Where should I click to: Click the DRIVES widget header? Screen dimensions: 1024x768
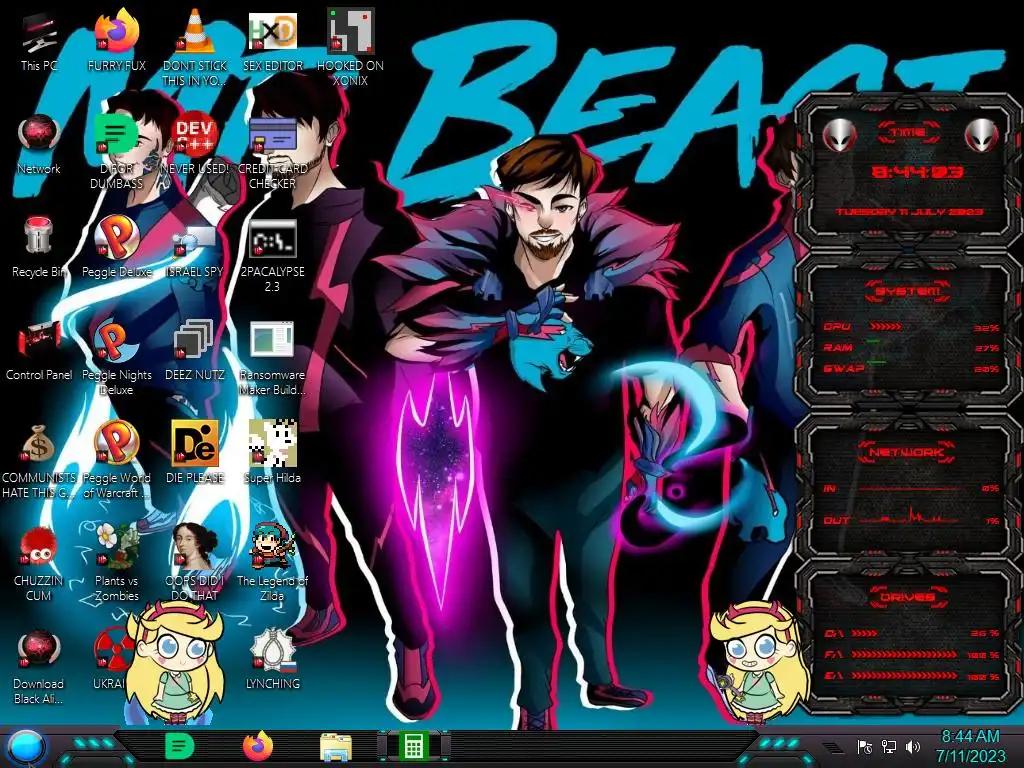[x=906, y=596]
